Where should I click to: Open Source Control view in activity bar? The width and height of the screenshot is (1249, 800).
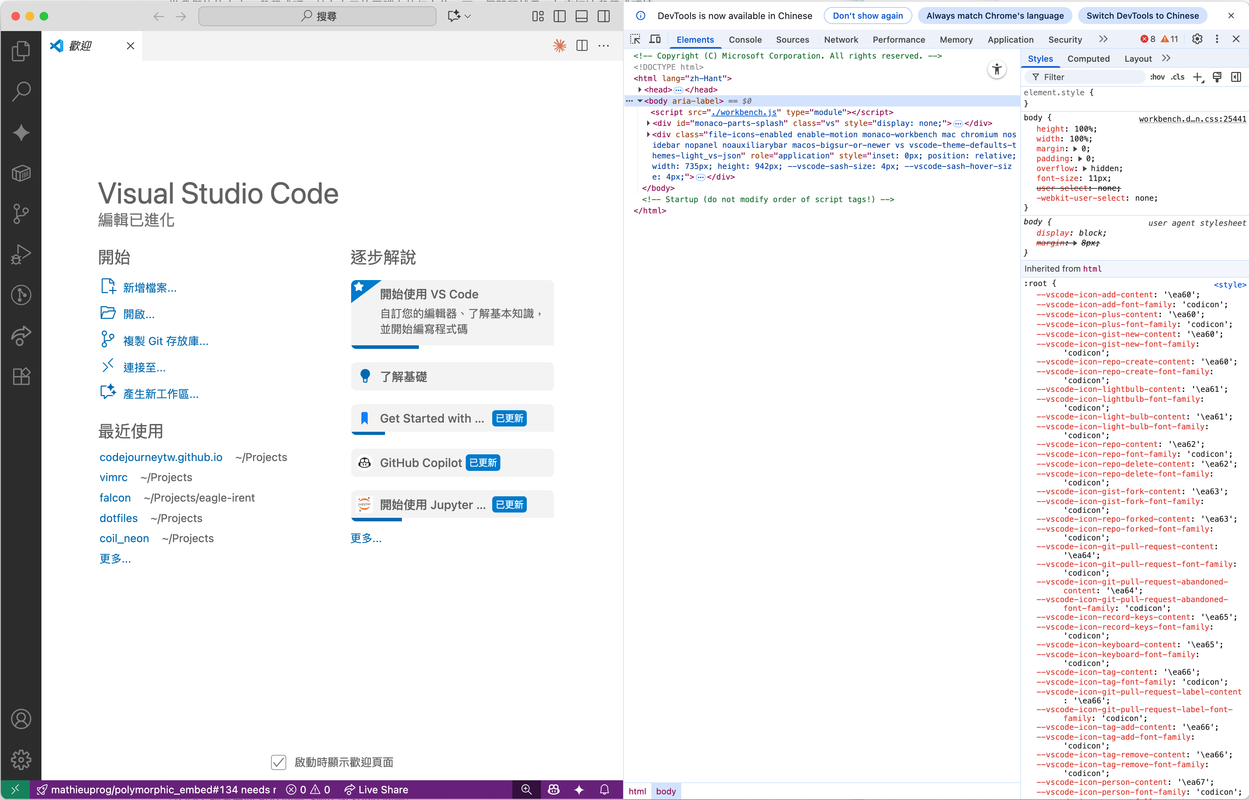(20, 214)
